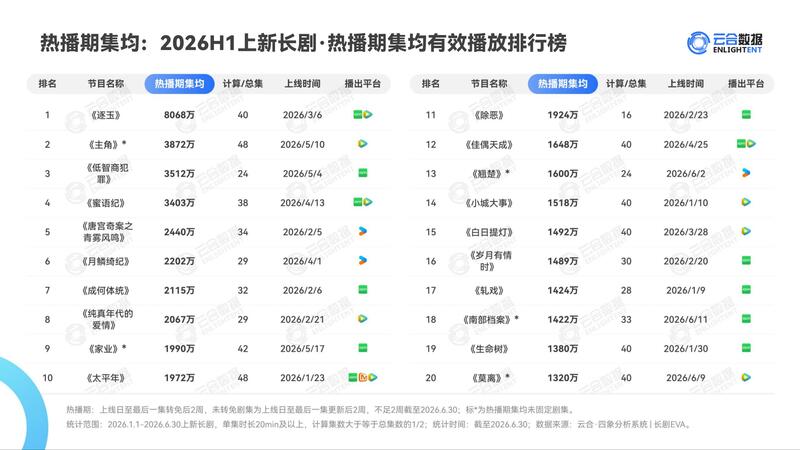Click the 《逐玉》 program title

point(106,115)
